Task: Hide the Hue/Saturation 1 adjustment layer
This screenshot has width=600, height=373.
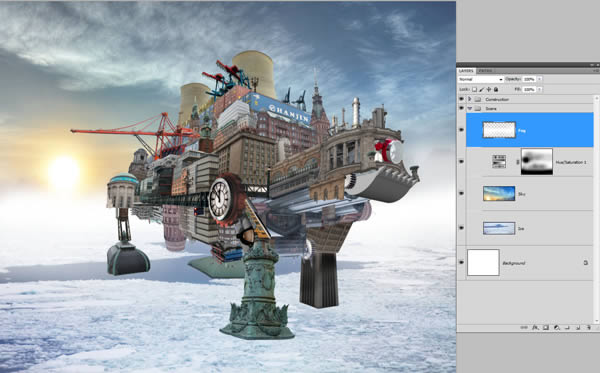Action: (x=461, y=162)
